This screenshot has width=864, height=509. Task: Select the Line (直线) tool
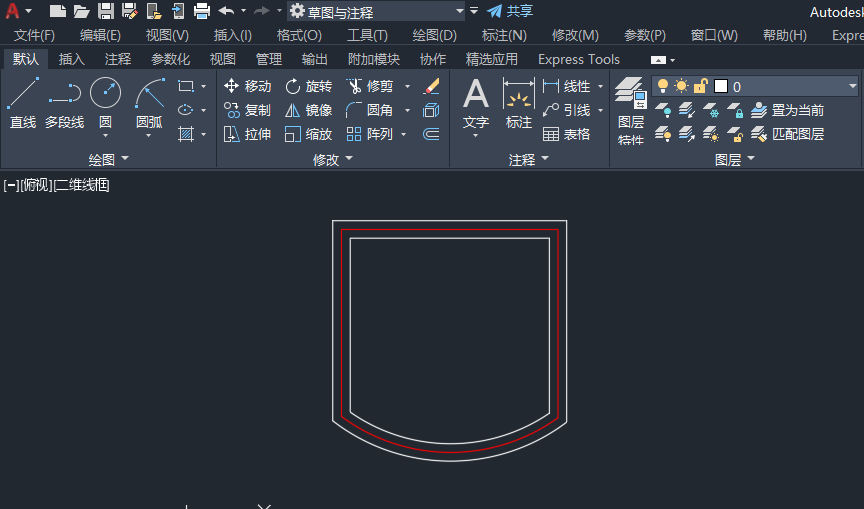pyautogui.click(x=23, y=103)
